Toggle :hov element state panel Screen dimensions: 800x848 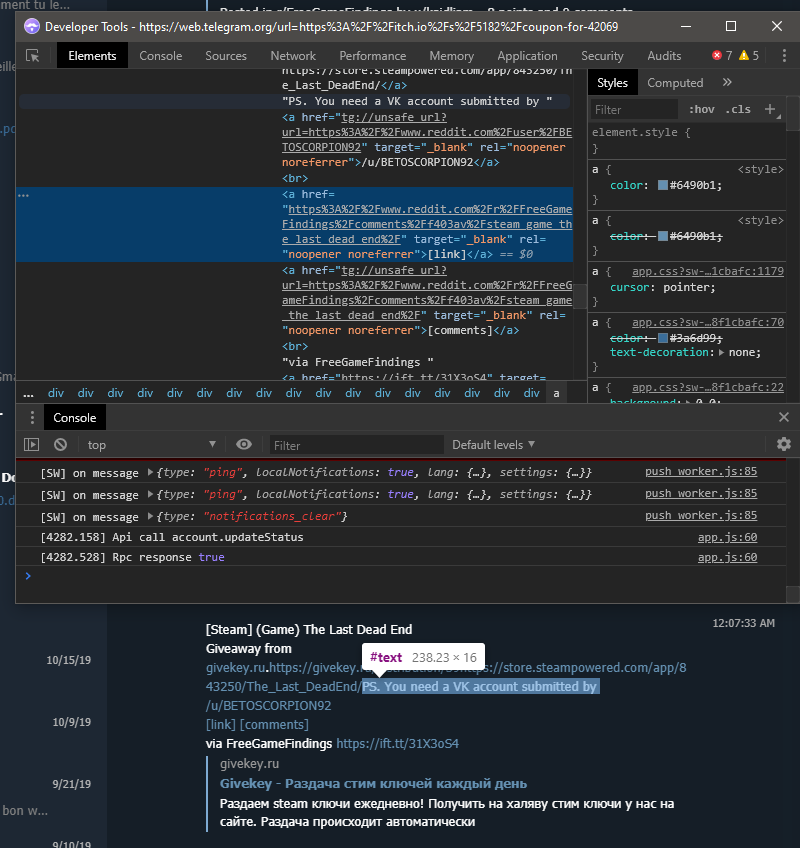click(702, 109)
